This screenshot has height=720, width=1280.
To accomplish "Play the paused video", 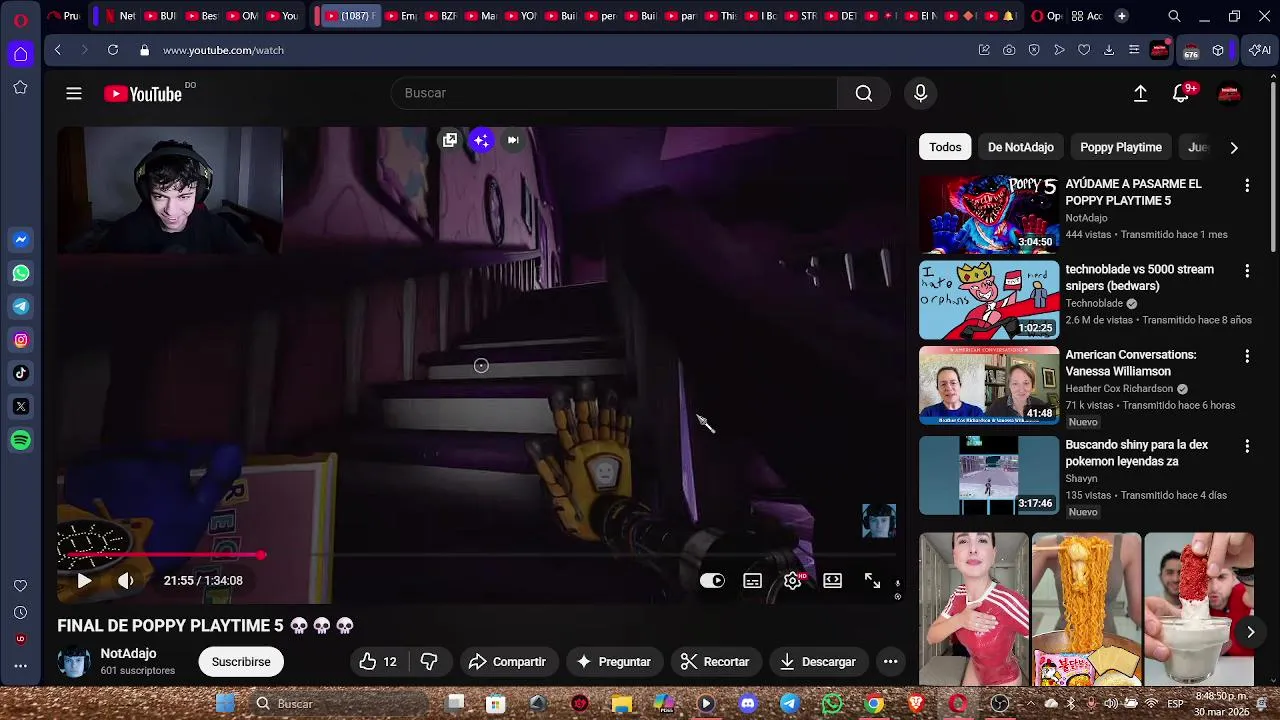I will pyautogui.click(x=85, y=580).
